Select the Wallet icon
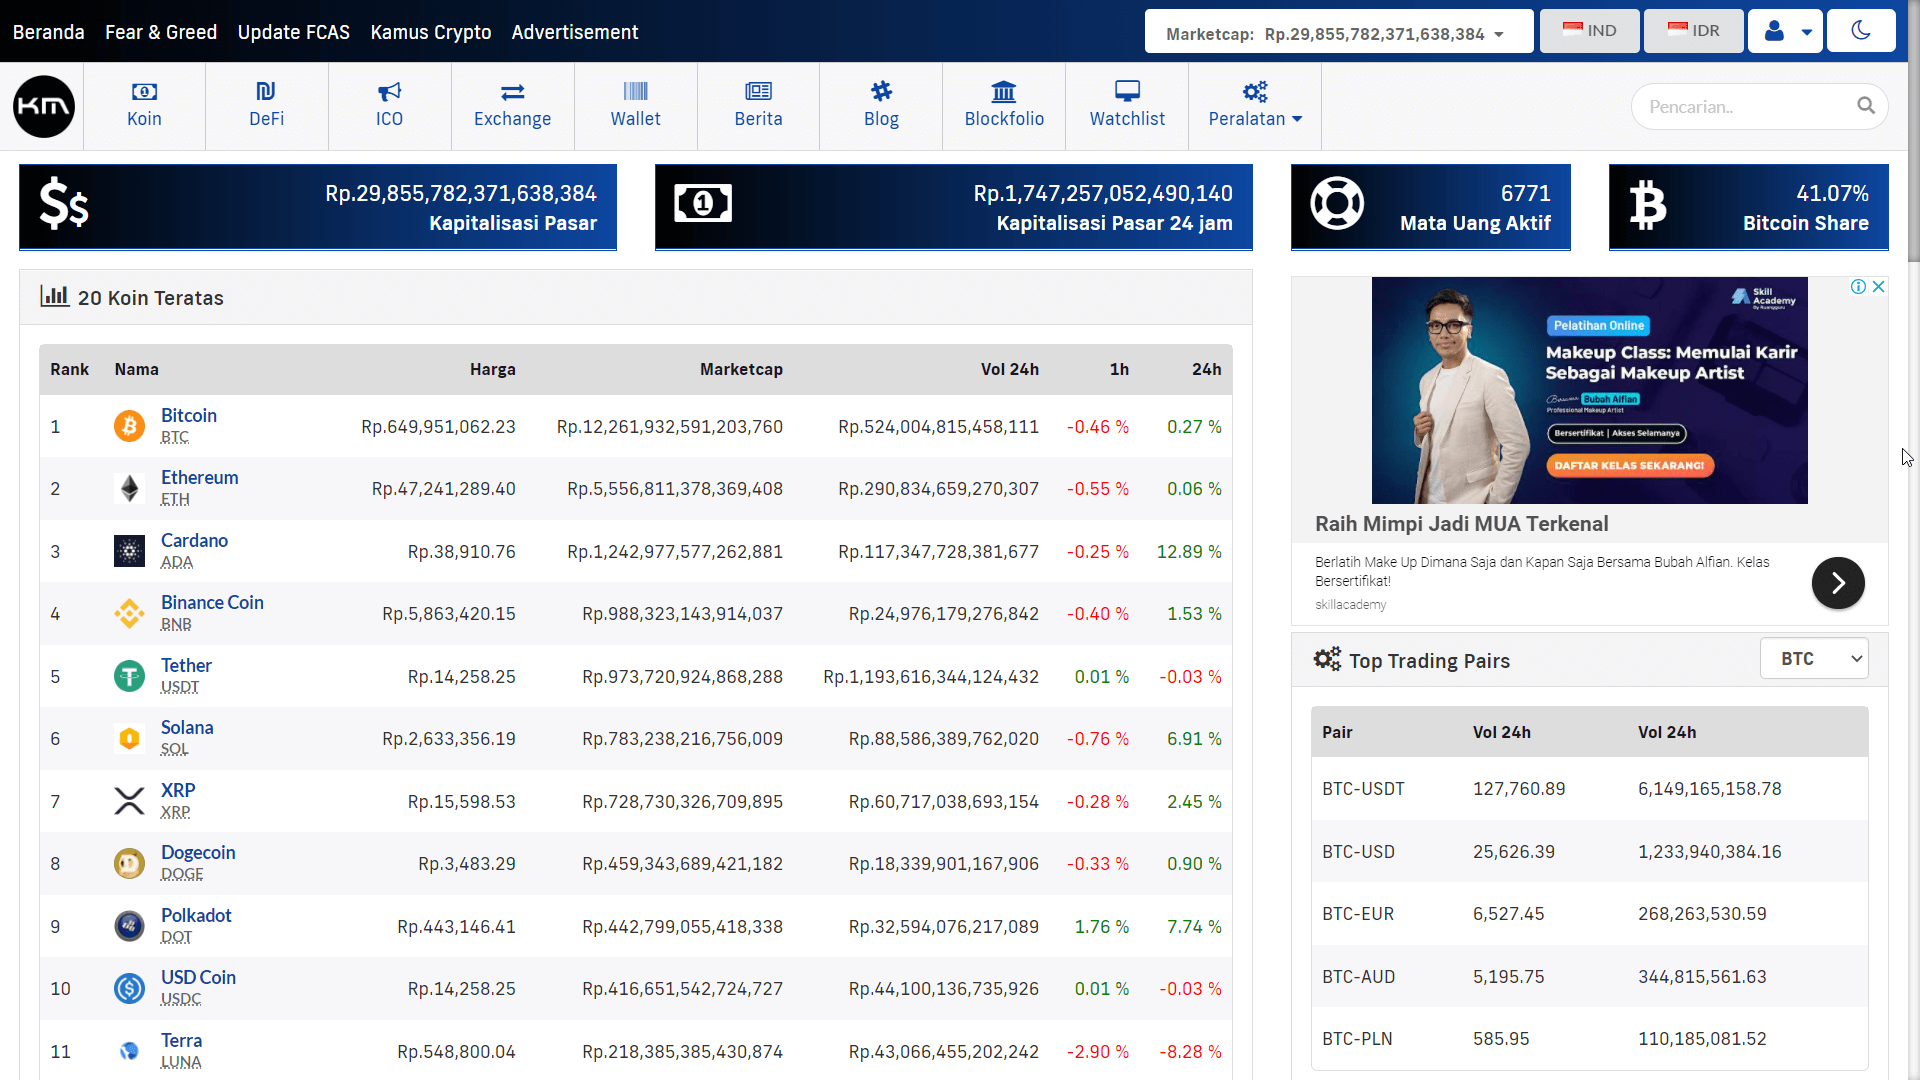Viewport: 1920px width, 1080px height. pyautogui.click(x=635, y=105)
